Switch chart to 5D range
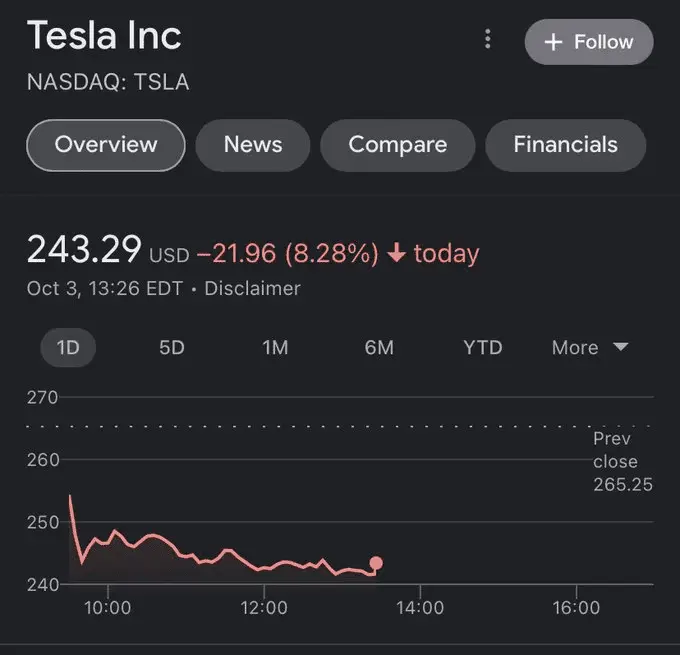Viewport: 680px width, 655px height. click(172, 348)
